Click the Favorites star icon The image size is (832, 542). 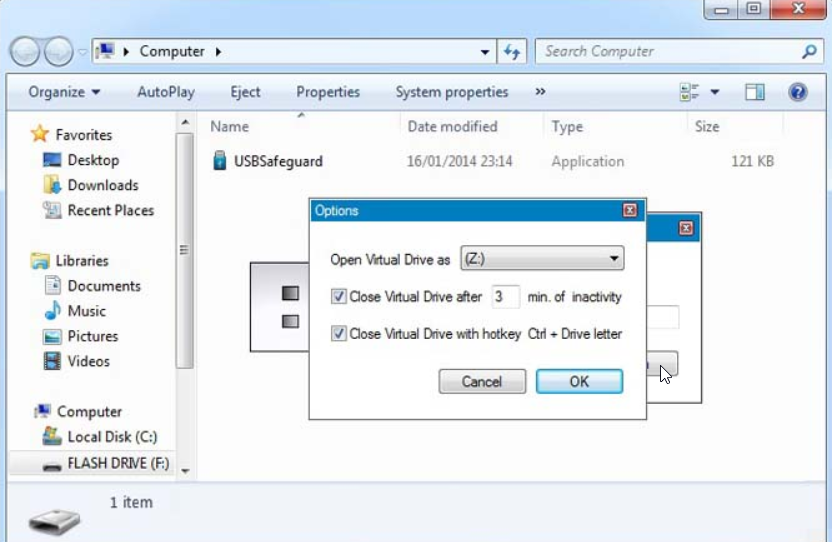(x=40, y=134)
